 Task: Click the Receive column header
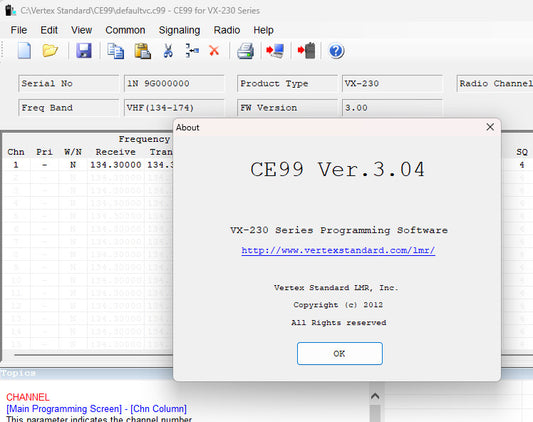[x=116, y=152]
